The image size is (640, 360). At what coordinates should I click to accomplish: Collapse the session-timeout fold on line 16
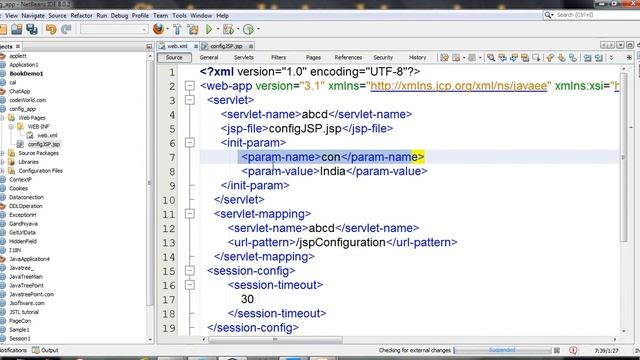[189, 285]
